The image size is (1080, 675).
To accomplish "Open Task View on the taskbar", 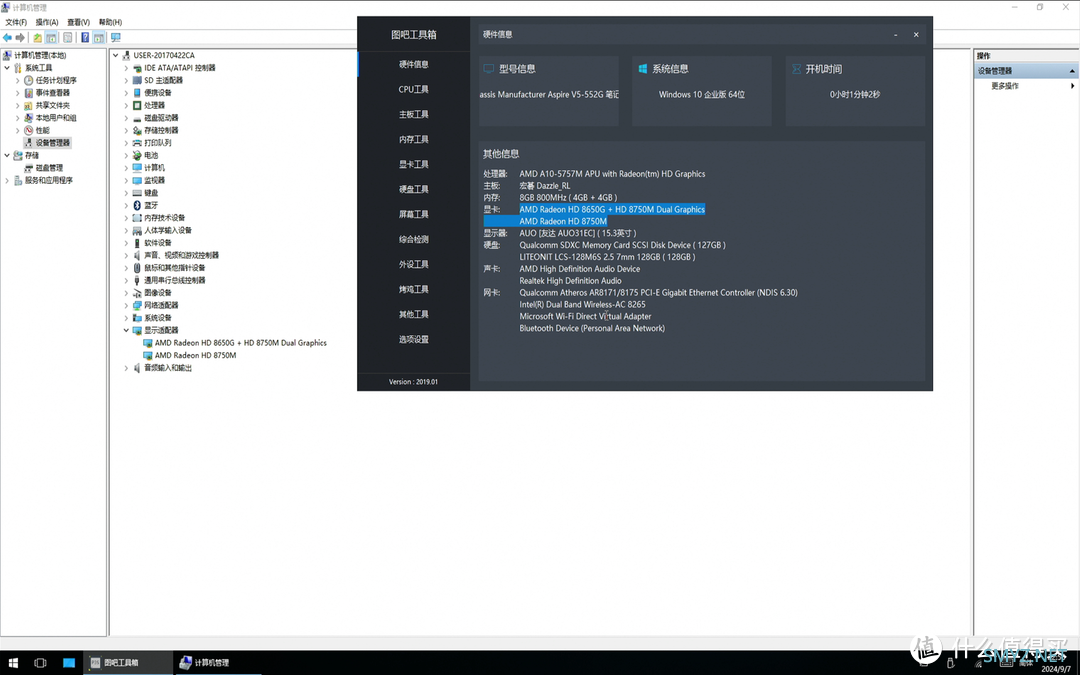I will tap(40, 663).
